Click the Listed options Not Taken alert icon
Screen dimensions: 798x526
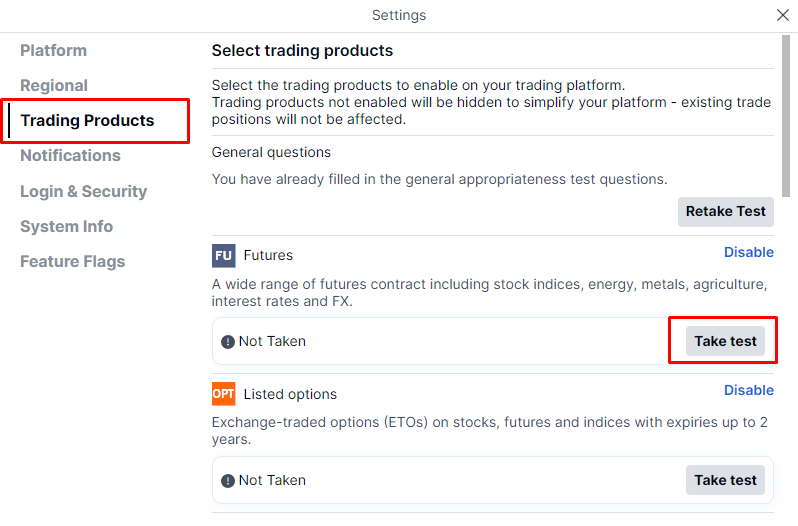coord(228,481)
